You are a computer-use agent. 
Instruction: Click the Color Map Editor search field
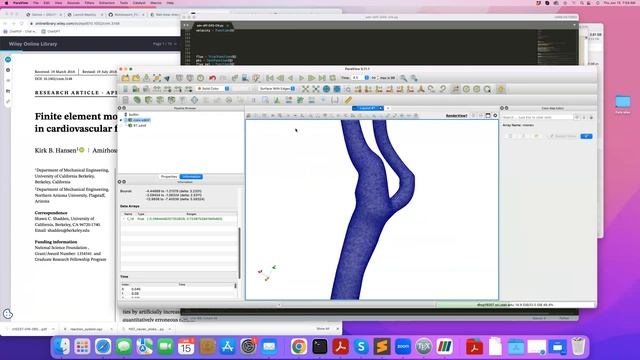tap(538, 117)
